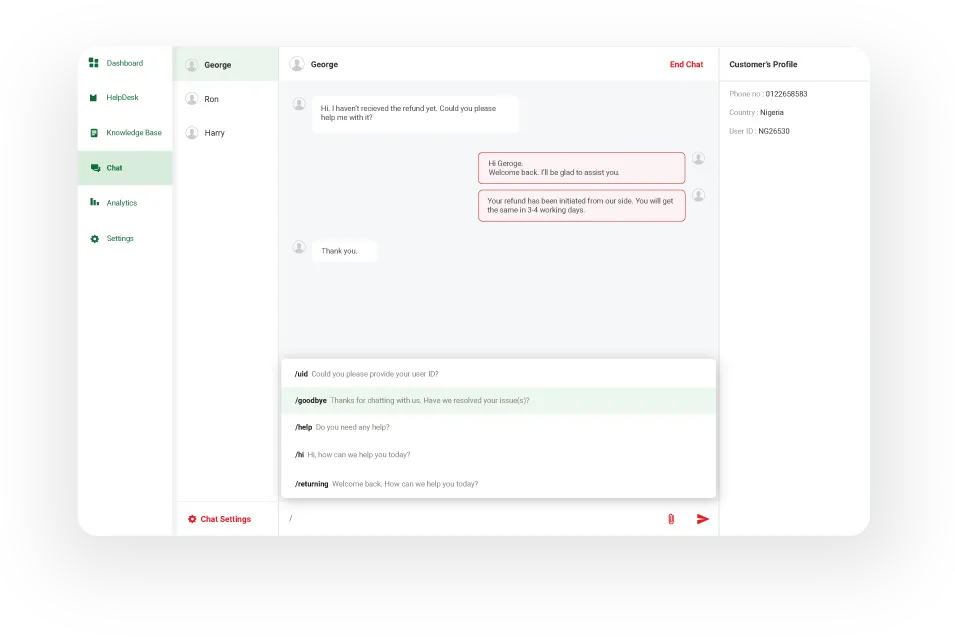955x637 pixels.
Task: Select the Chat bubbles icon in sidebar
Action: click(95, 167)
